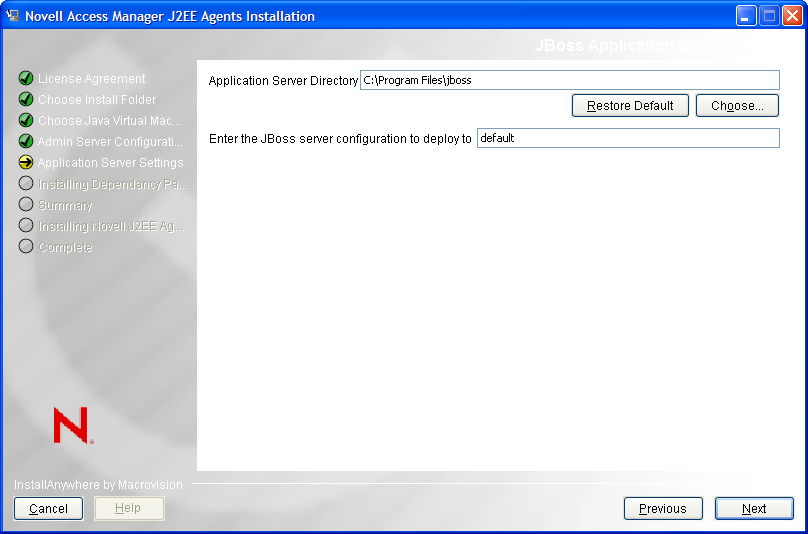The width and height of the screenshot is (808, 534).
Task: Click the check beside Choose Java Virtual Mac...
Action: pyautogui.click(x=26, y=121)
